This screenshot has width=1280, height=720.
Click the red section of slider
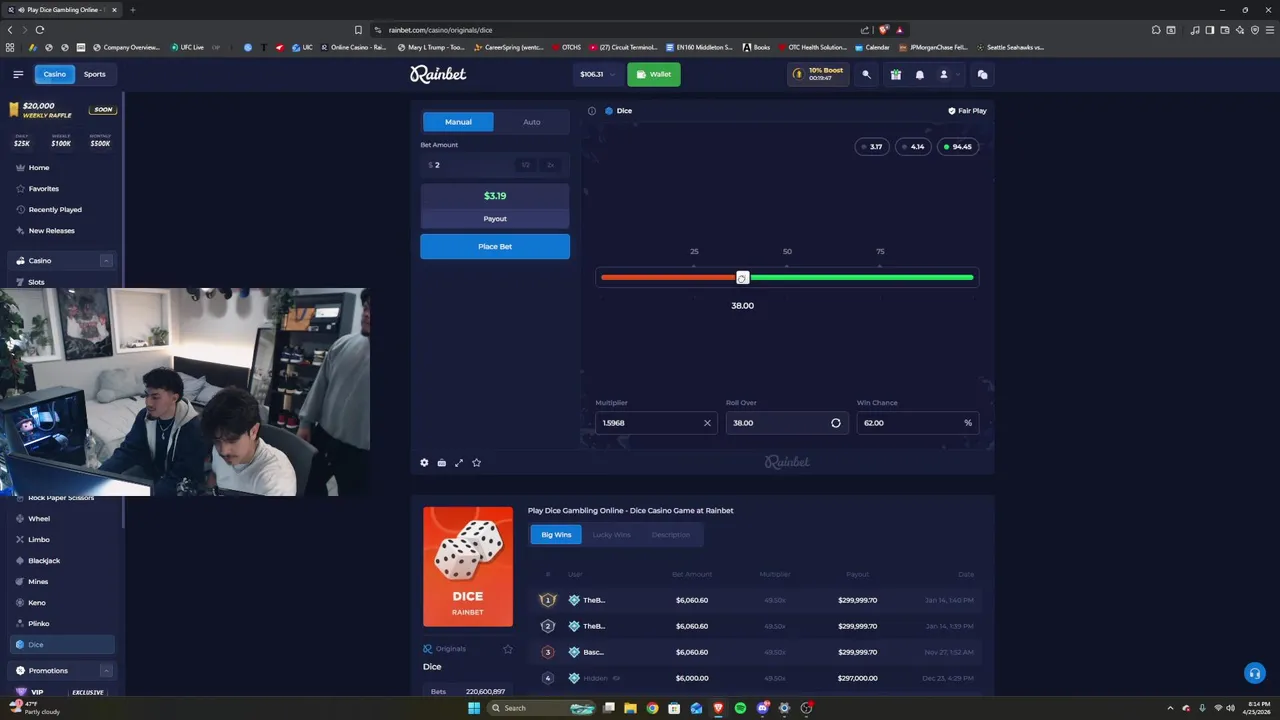click(x=668, y=277)
